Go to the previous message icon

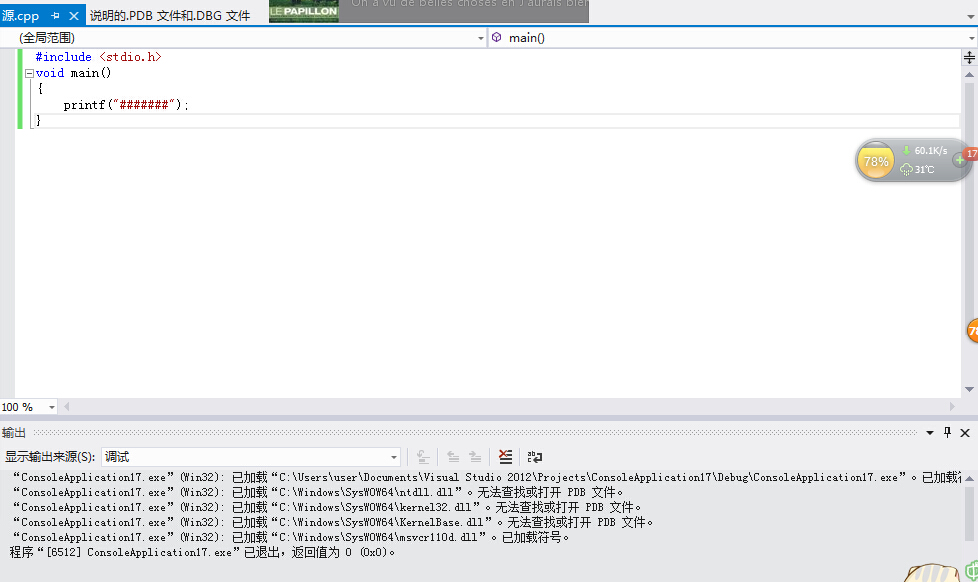point(453,457)
